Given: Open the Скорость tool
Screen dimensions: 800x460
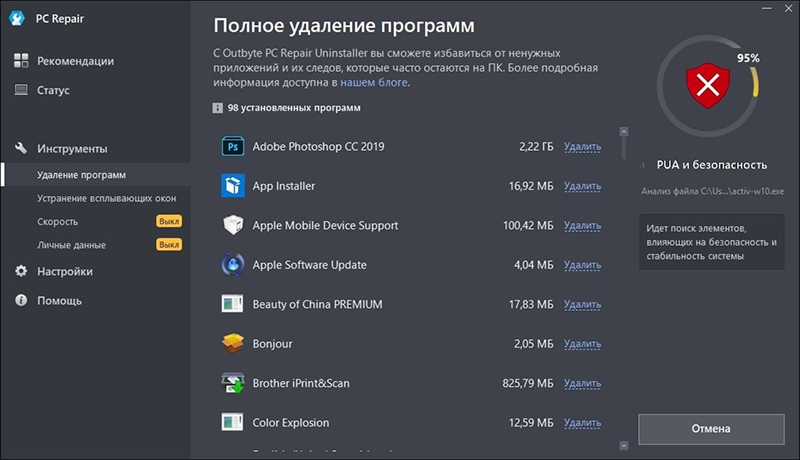Looking at the screenshot, I should pyautogui.click(x=57, y=222).
